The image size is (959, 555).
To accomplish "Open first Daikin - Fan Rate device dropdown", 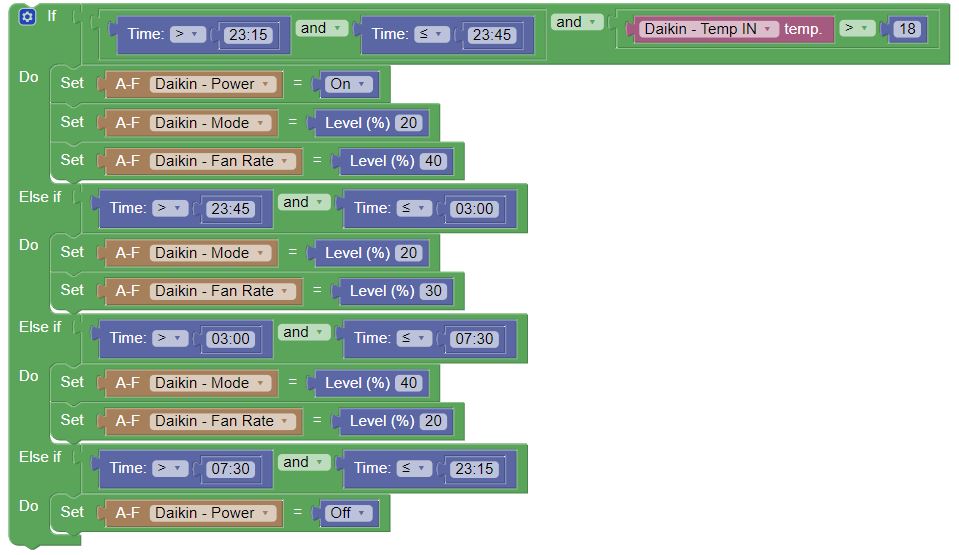I will pyautogui.click(x=222, y=161).
